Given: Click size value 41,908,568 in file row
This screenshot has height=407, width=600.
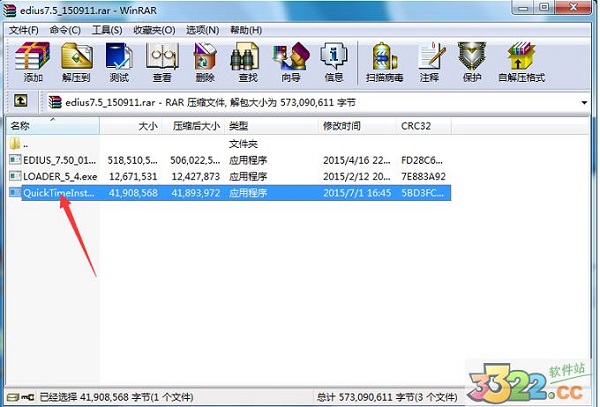Looking at the screenshot, I should click(x=133, y=193).
